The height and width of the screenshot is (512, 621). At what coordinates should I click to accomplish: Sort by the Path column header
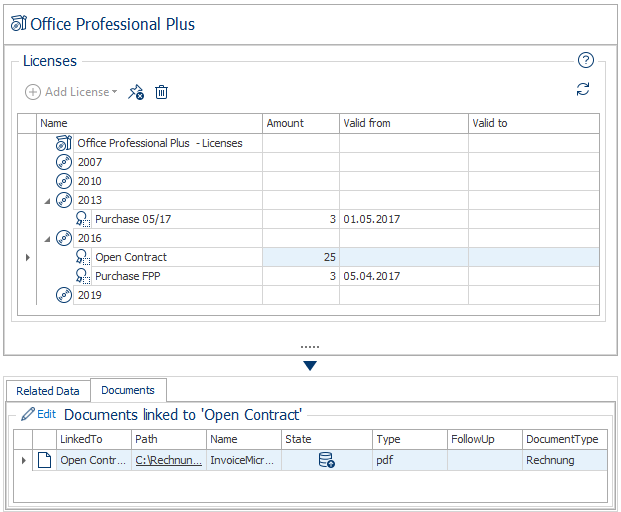coord(169,439)
